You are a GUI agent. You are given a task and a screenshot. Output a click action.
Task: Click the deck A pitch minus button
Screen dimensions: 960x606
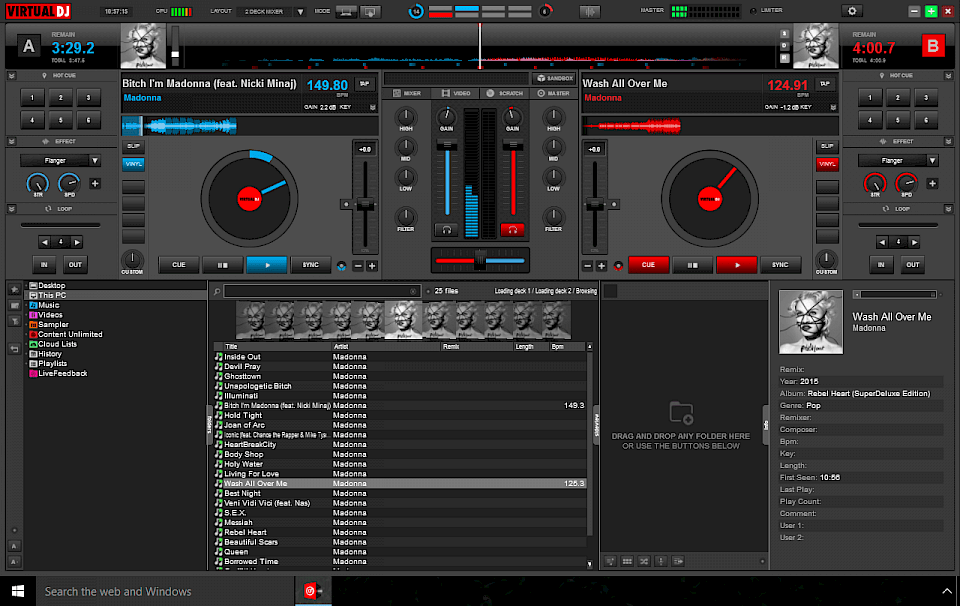point(358,266)
